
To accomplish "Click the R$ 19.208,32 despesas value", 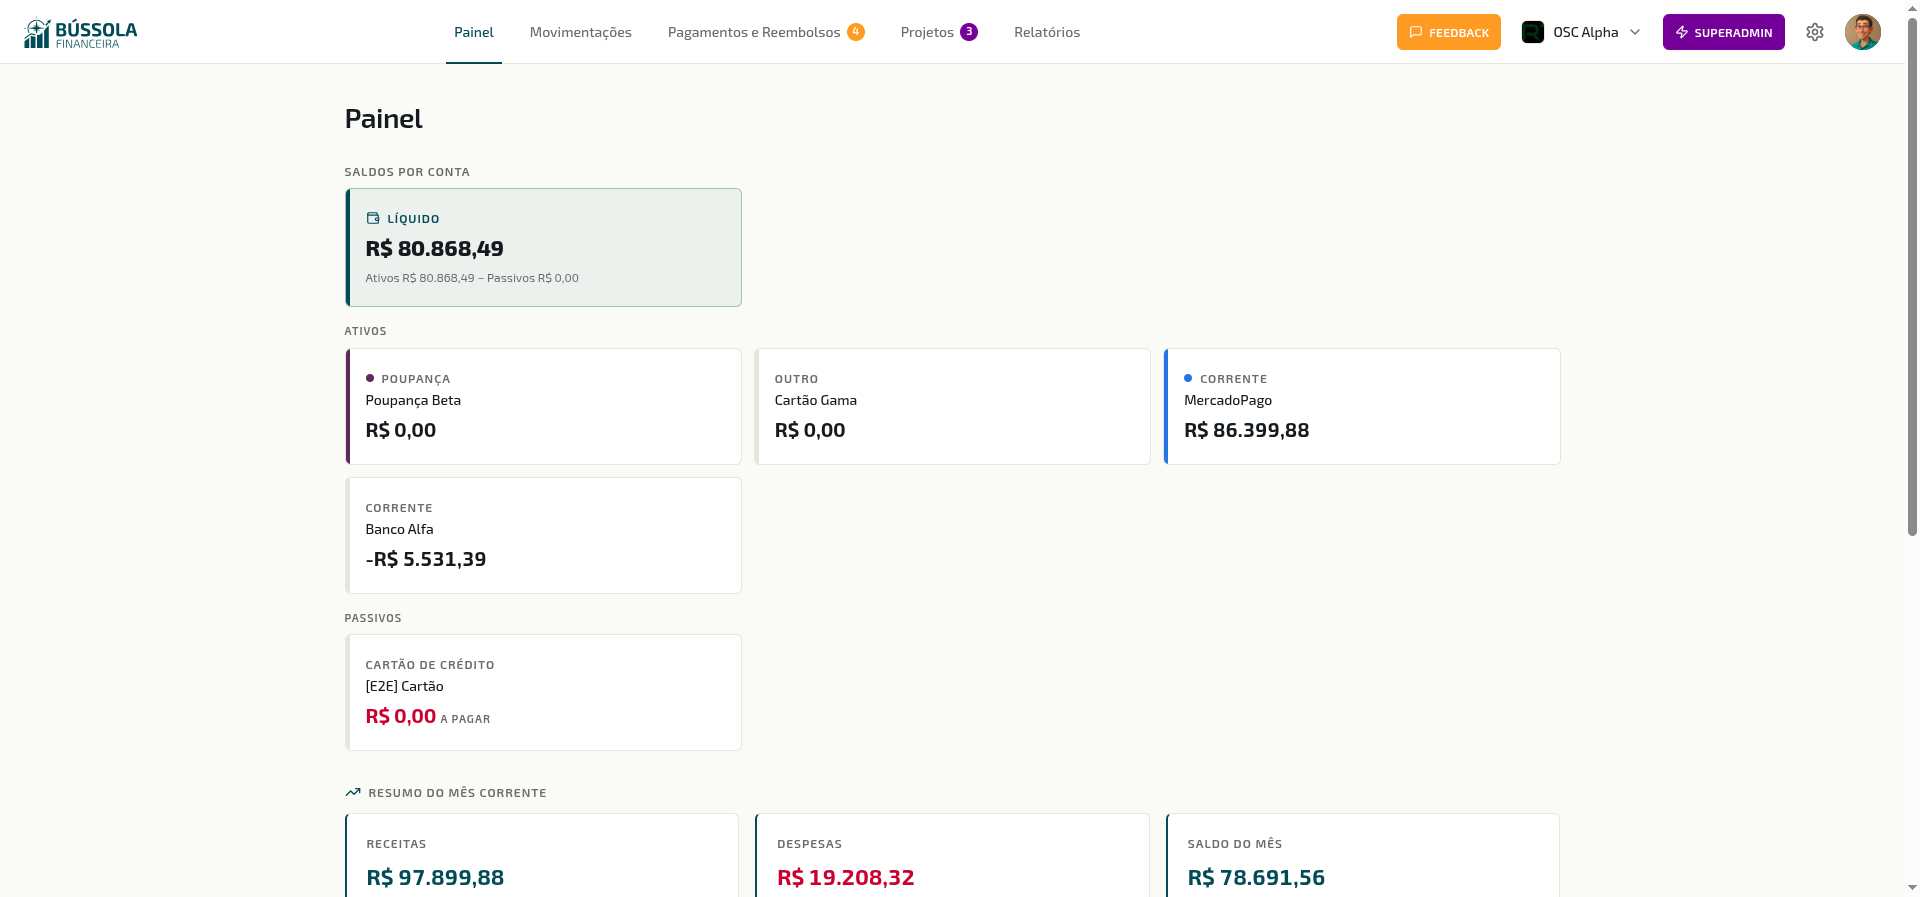I will click(x=846, y=877).
